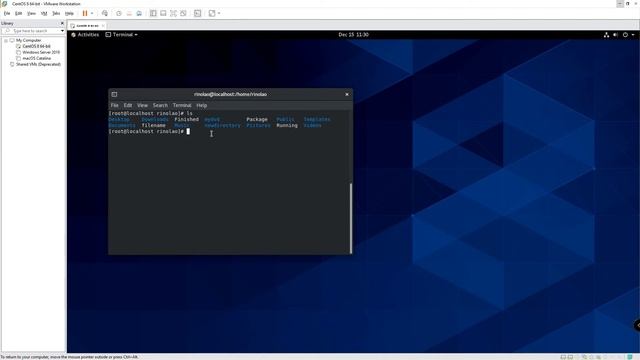The height and width of the screenshot is (360, 640).
Task: Open the VM menu
Action: tap(44, 13)
